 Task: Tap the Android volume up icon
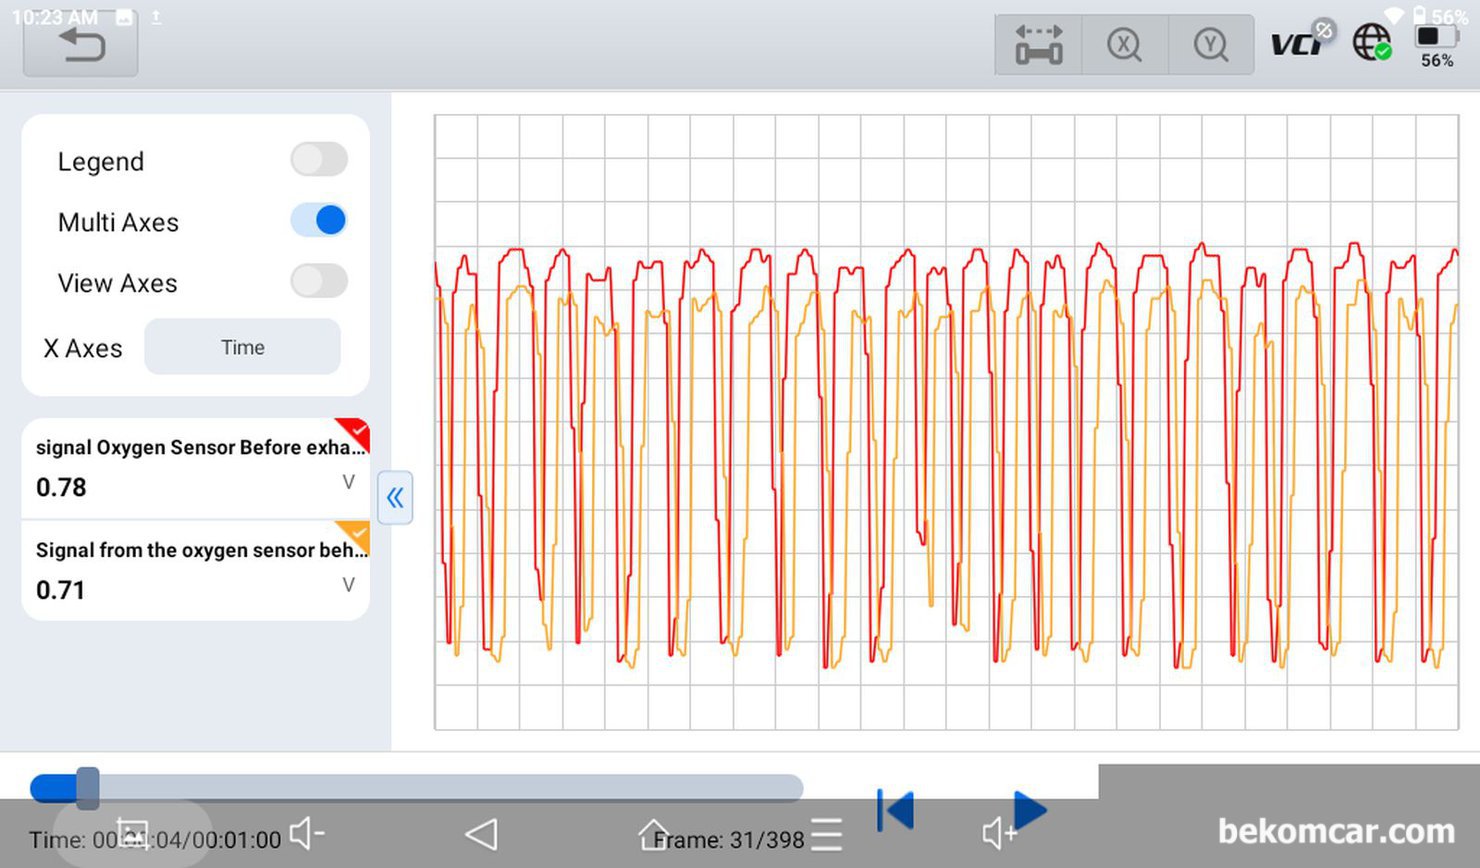click(999, 833)
